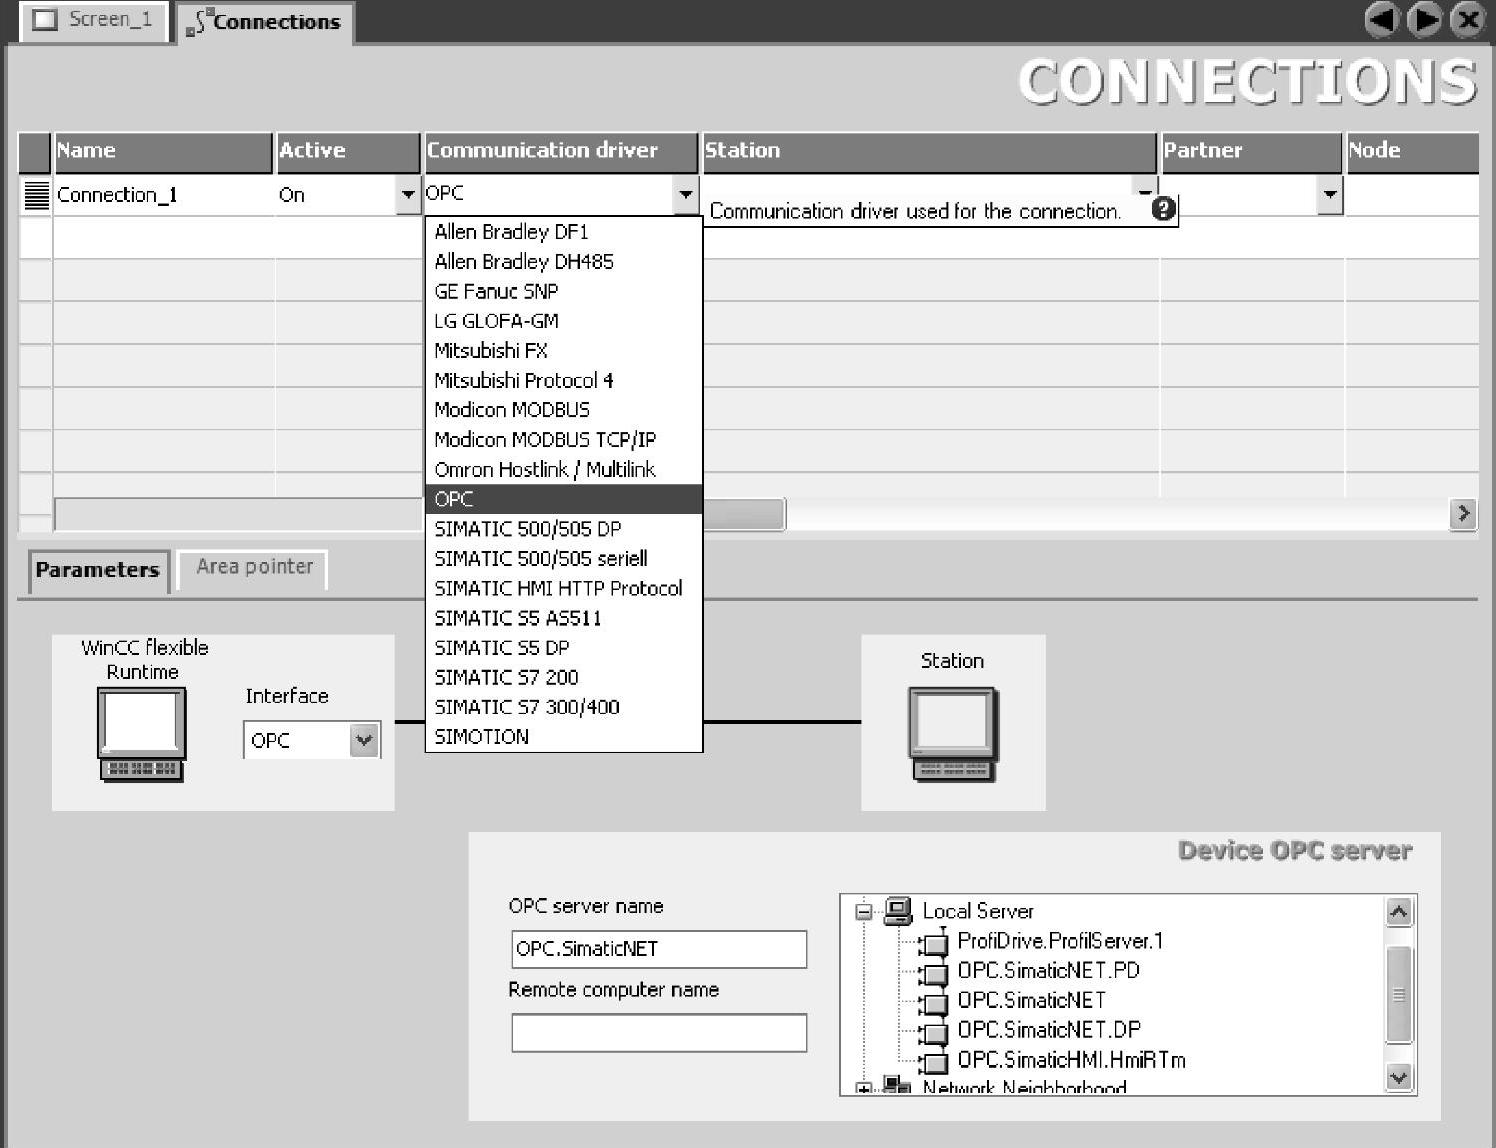Choose GE Fanuc SNP driver
Image resolution: width=1496 pixels, height=1148 pixels.
coord(564,292)
